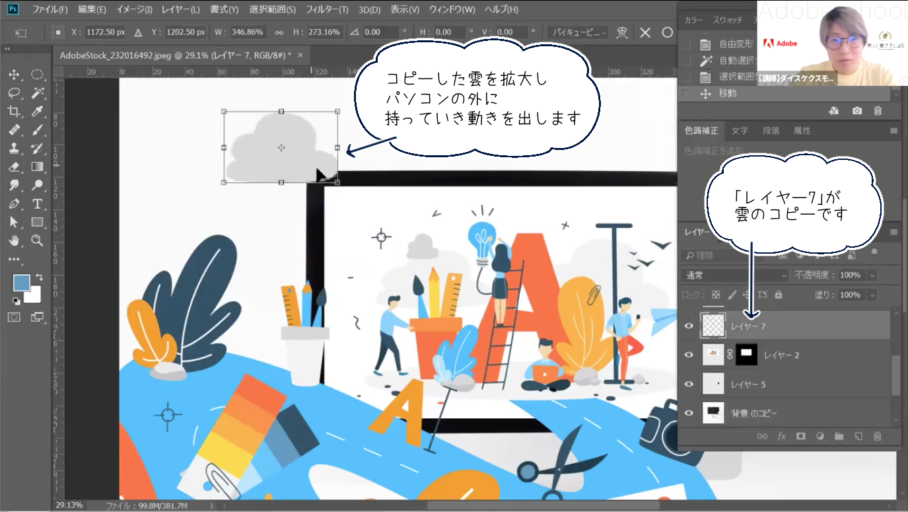Select the Eraser tool
908x512 pixels.
point(14,167)
